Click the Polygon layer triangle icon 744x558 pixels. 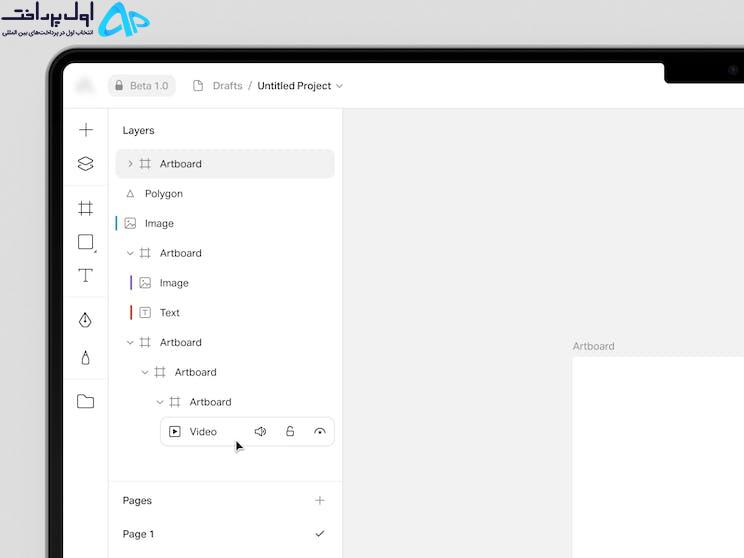click(x=130, y=194)
